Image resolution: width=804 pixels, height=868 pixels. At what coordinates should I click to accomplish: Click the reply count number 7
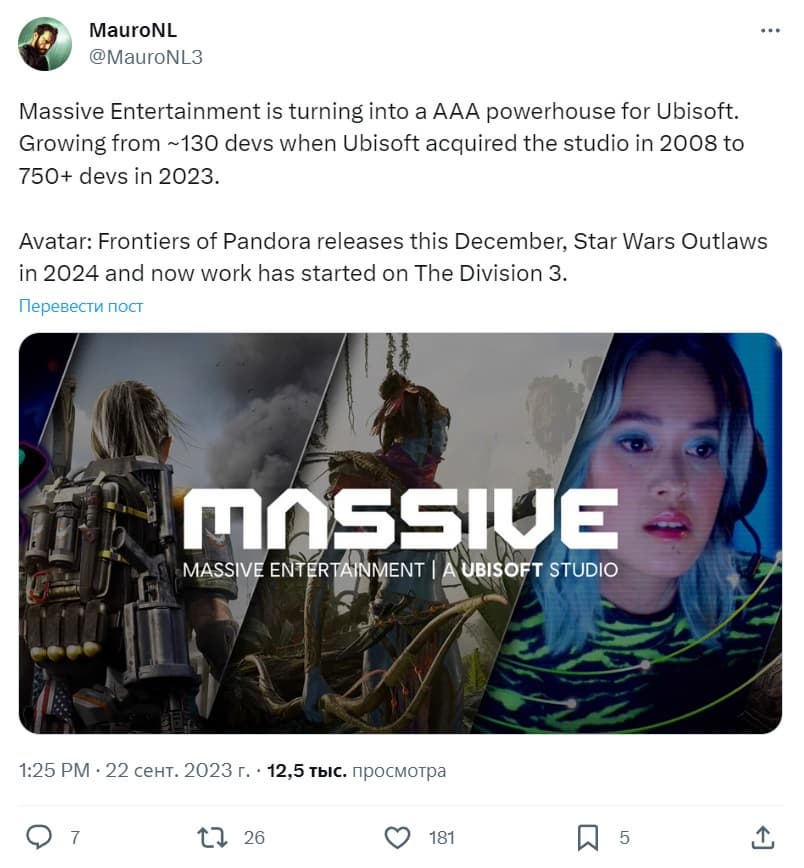(75, 837)
